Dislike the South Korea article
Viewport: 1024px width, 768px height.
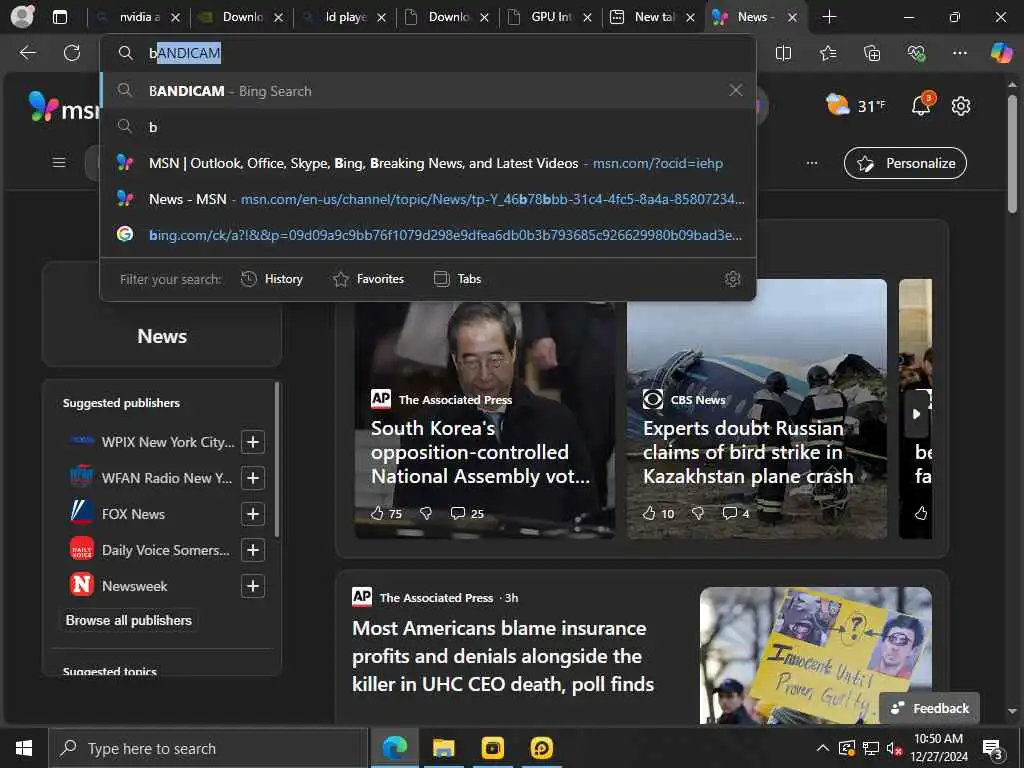pos(426,513)
